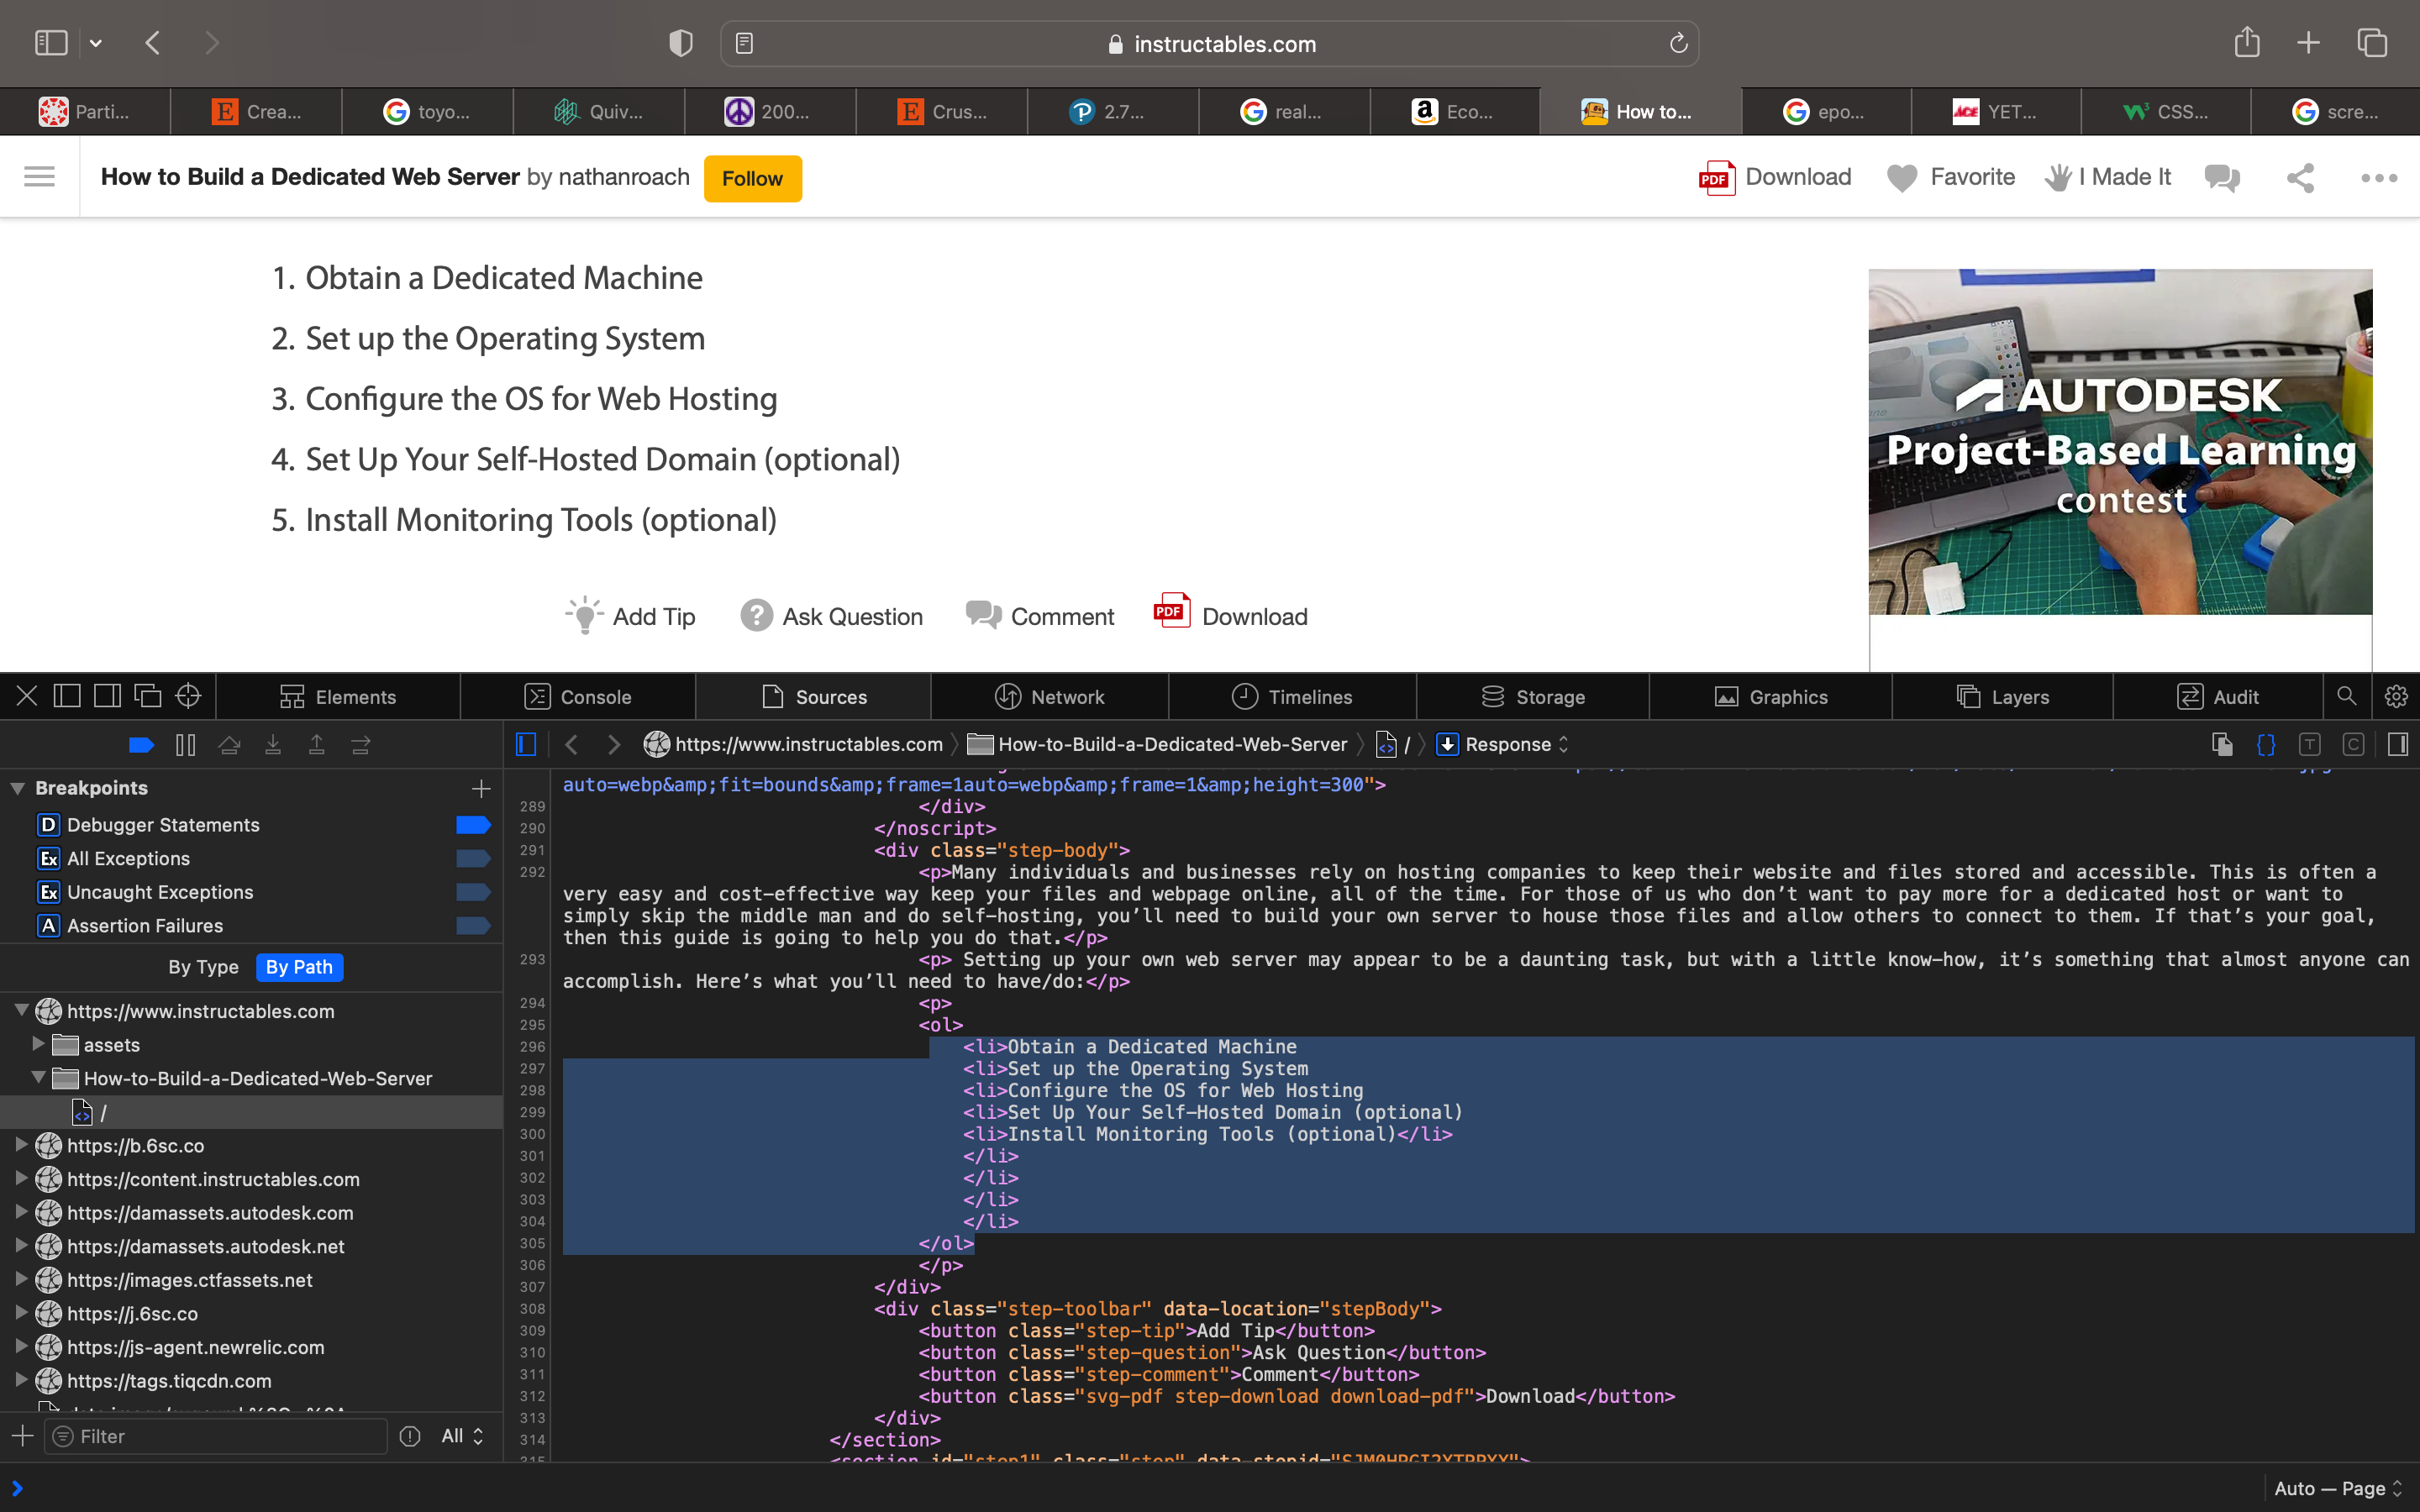2420x1512 pixels.
Task: Toggle All Exceptions breakpoint
Action: [473, 859]
